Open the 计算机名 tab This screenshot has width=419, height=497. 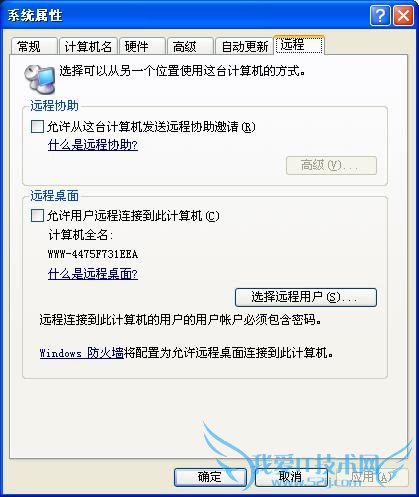tap(88, 46)
